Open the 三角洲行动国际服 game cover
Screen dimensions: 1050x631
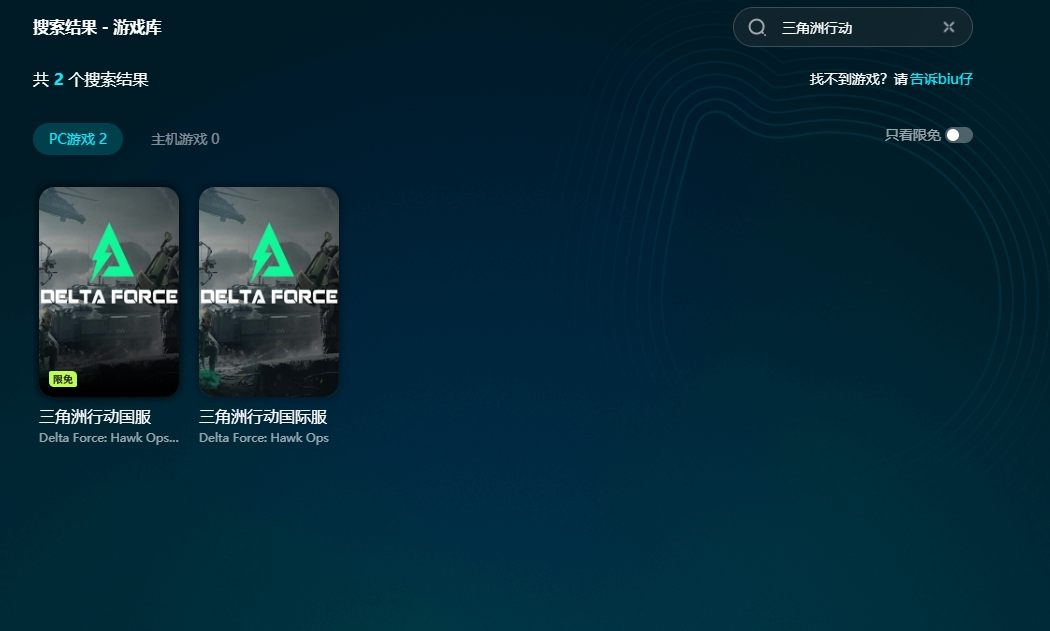tap(269, 292)
